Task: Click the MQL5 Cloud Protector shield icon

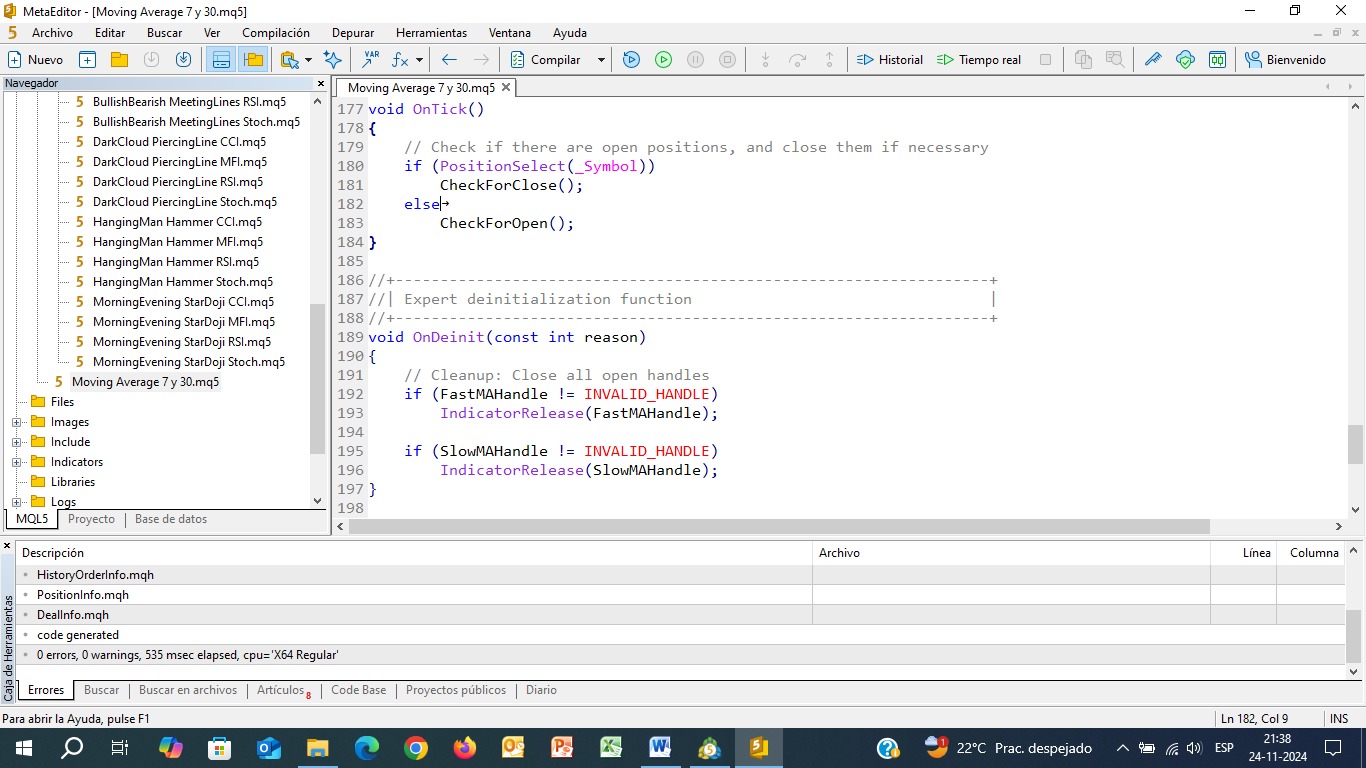Action: pyautogui.click(x=1185, y=60)
